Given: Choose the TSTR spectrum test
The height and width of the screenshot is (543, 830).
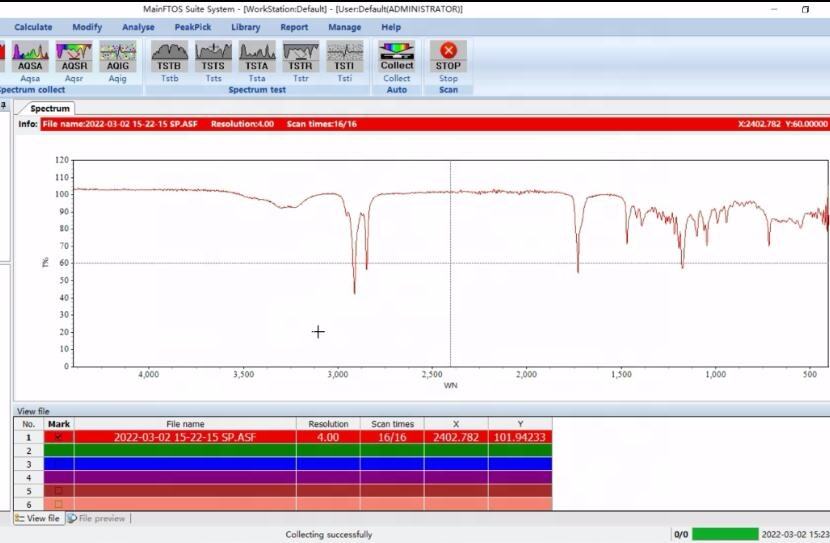Looking at the screenshot, I should (300, 57).
